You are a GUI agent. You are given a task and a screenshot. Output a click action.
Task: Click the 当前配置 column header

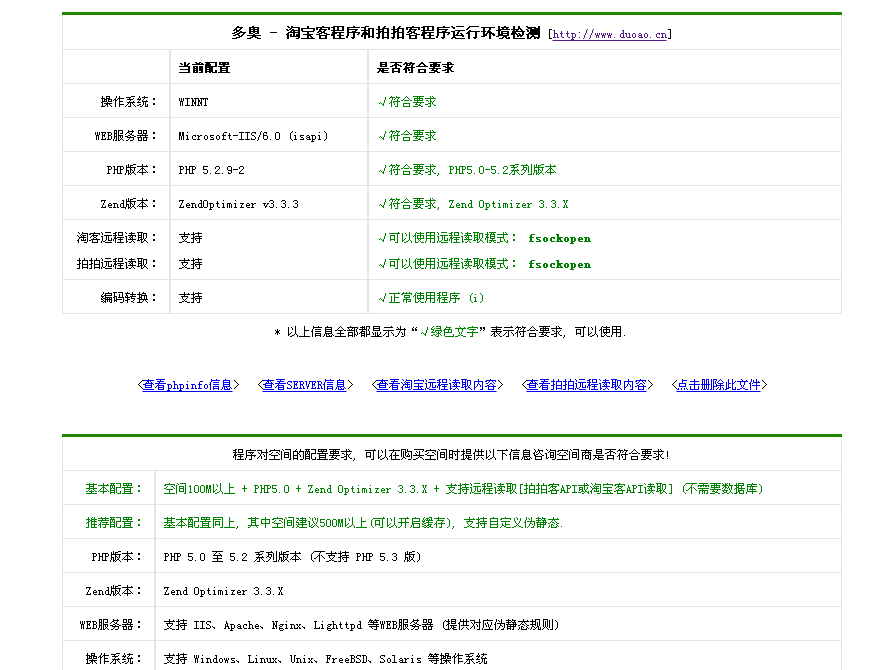tap(204, 68)
